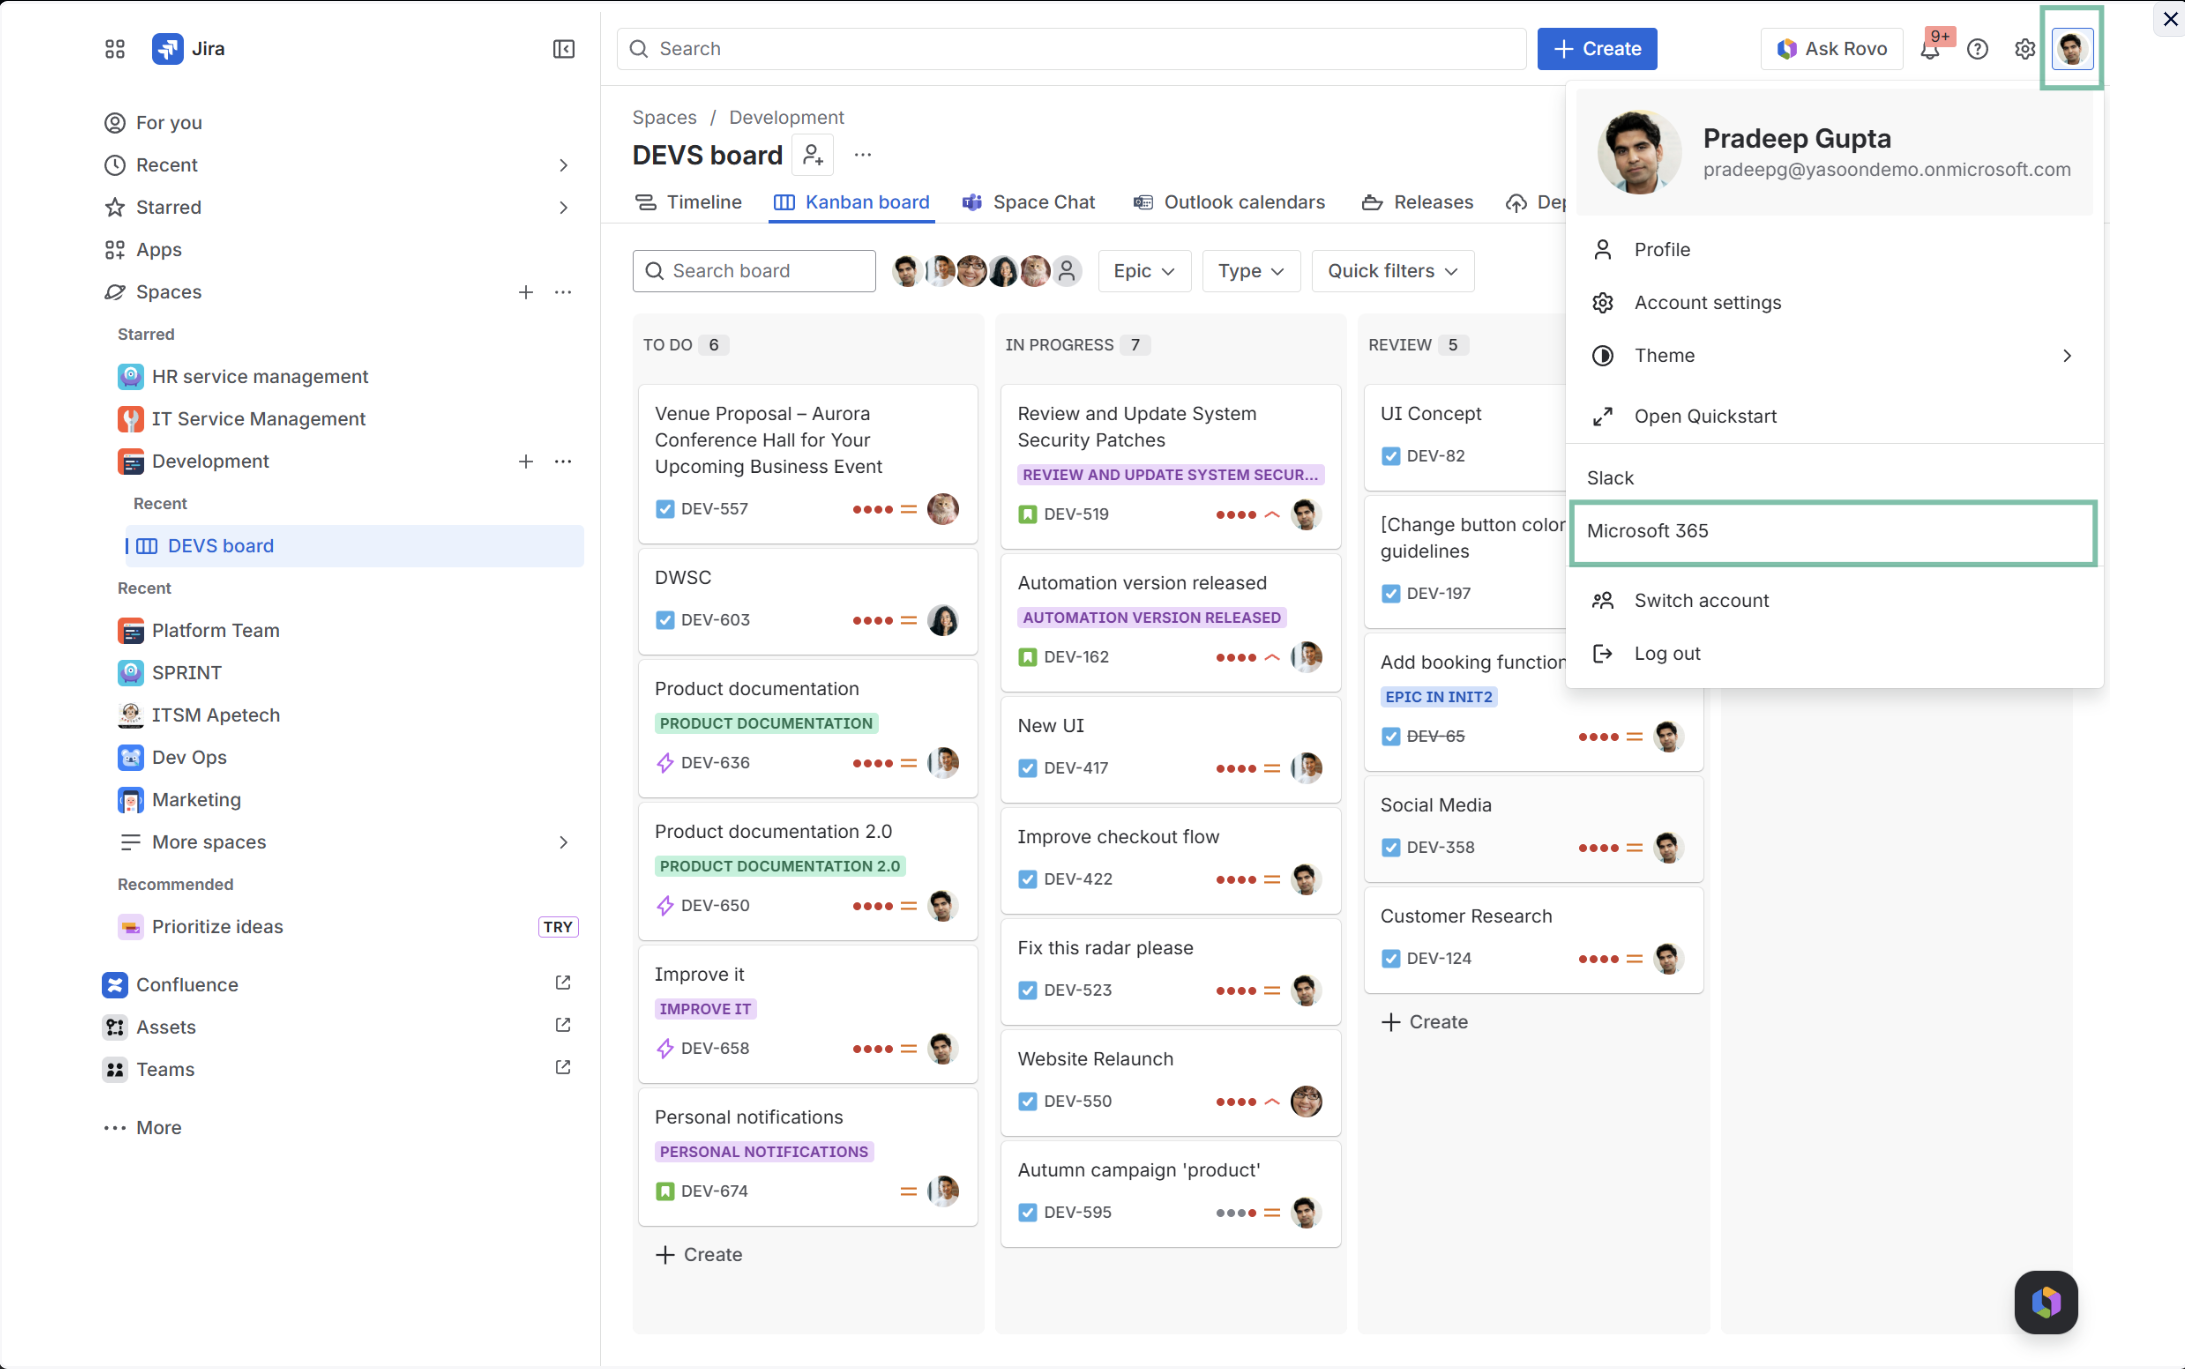Choose Switch account in the menu
2185x1369 pixels.
[x=1834, y=601]
